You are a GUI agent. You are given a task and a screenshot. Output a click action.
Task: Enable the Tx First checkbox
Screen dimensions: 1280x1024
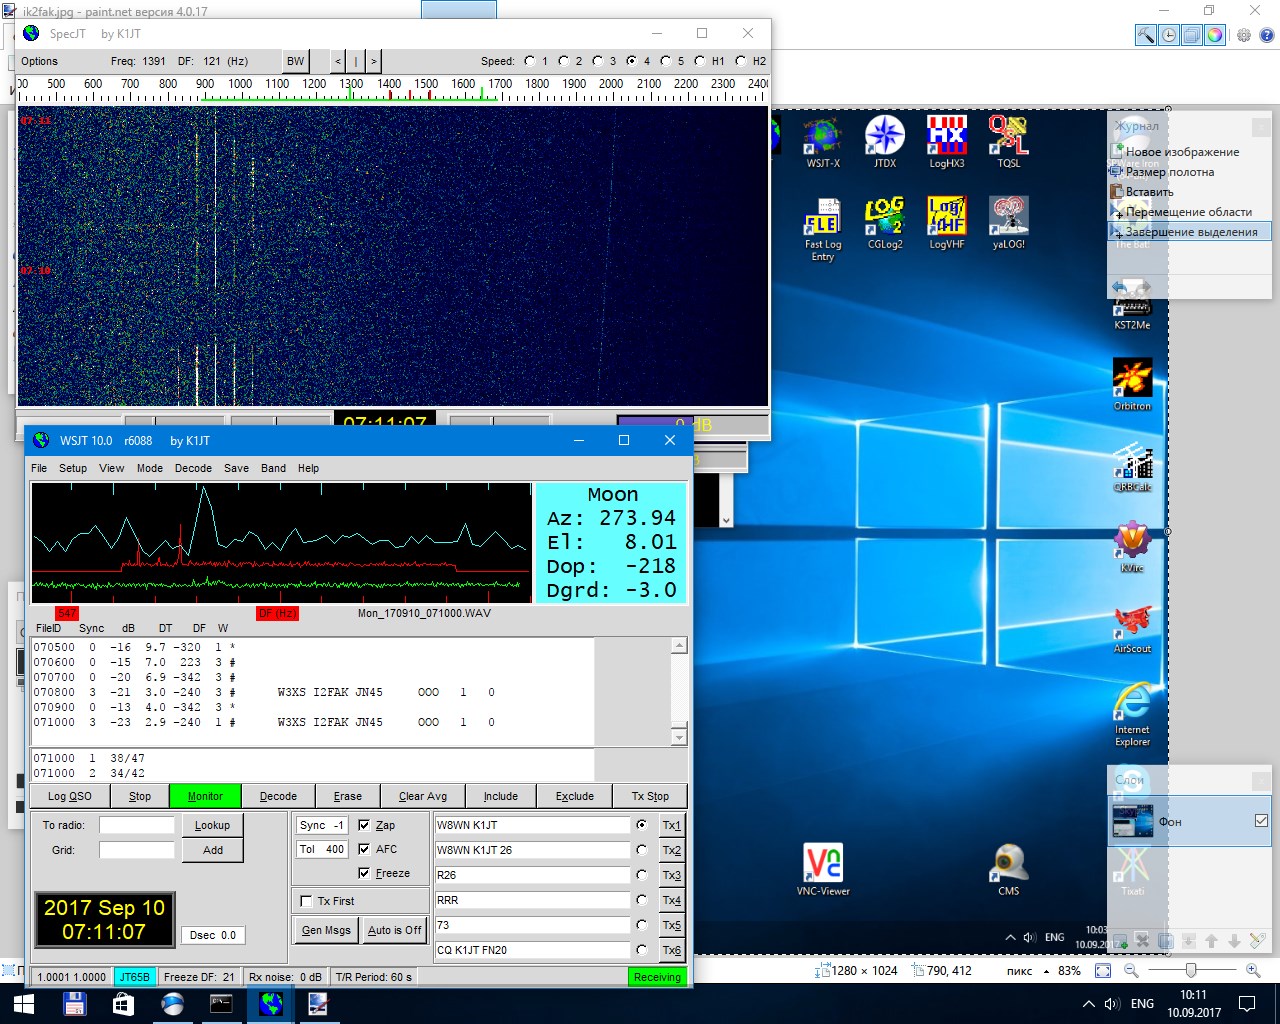[307, 901]
